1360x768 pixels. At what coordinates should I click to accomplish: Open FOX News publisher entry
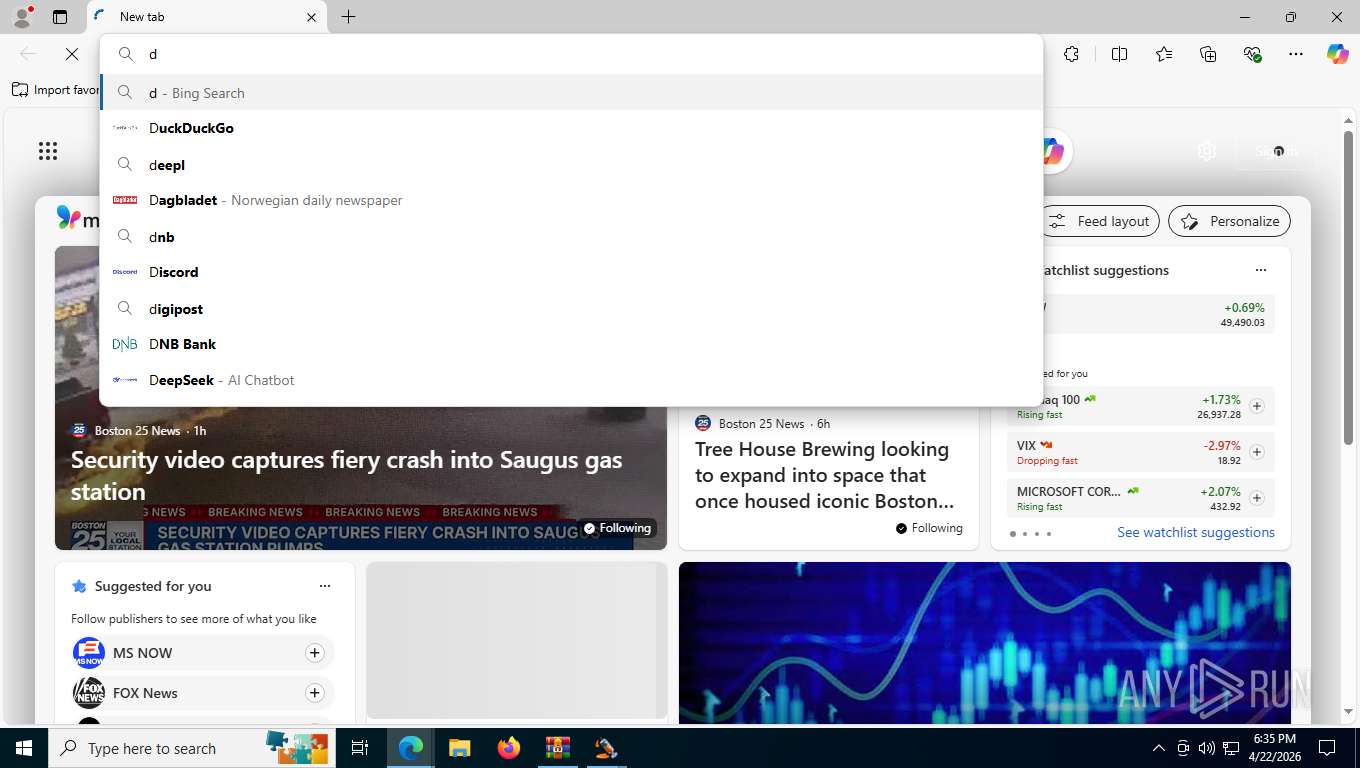[x=202, y=693]
